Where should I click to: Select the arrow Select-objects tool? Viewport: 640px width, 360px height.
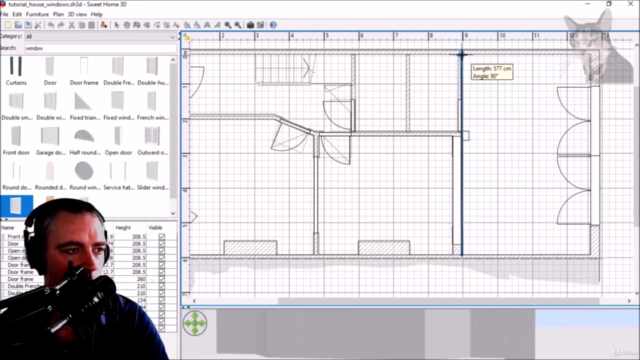click(x=117, y=25)
